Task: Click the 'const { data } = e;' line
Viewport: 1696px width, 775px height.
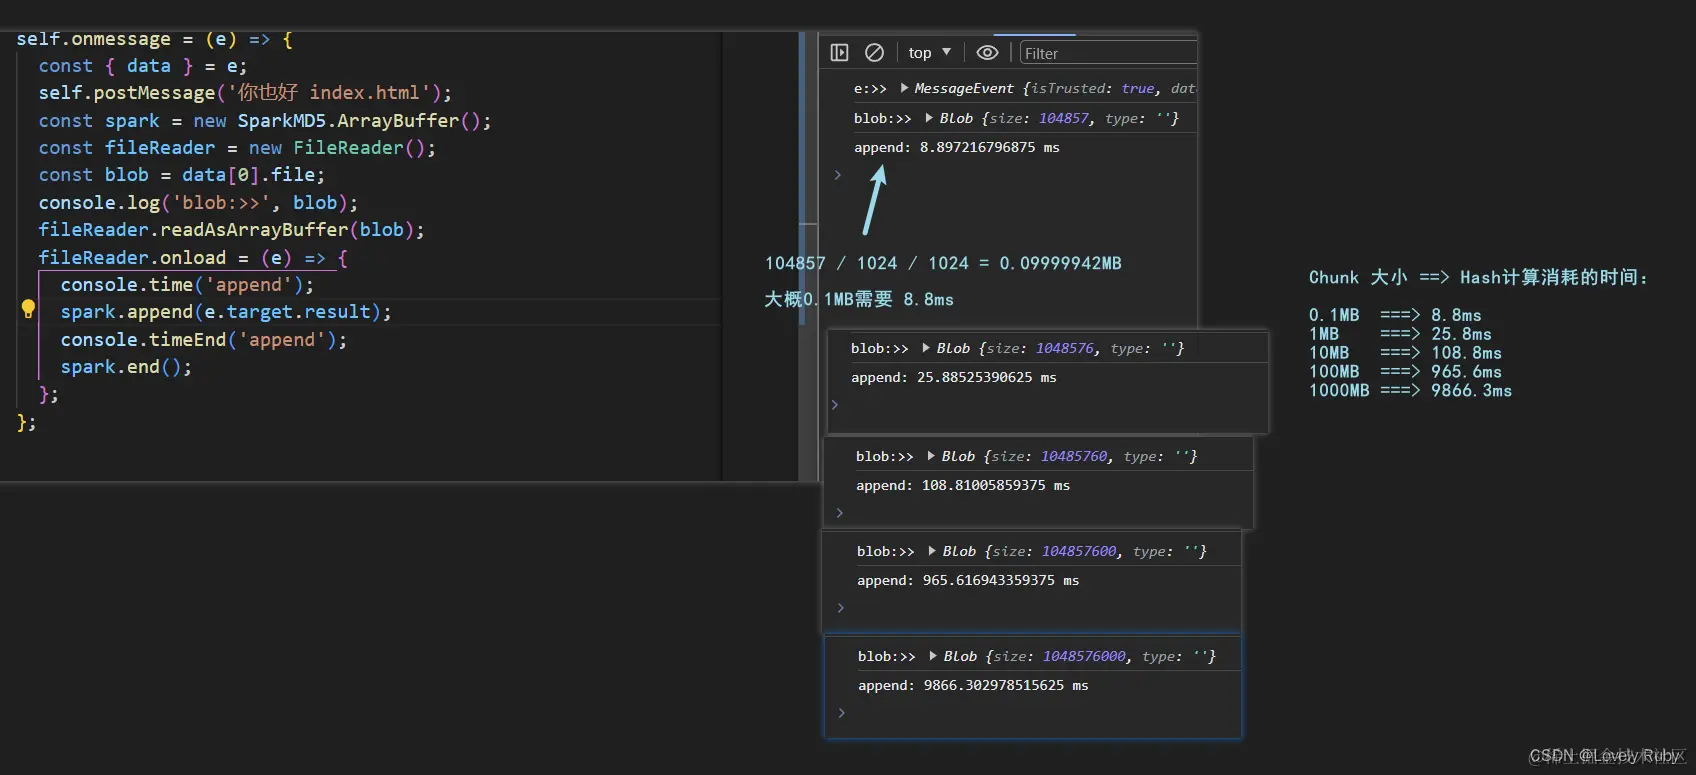Action: (x=142, y=66)
